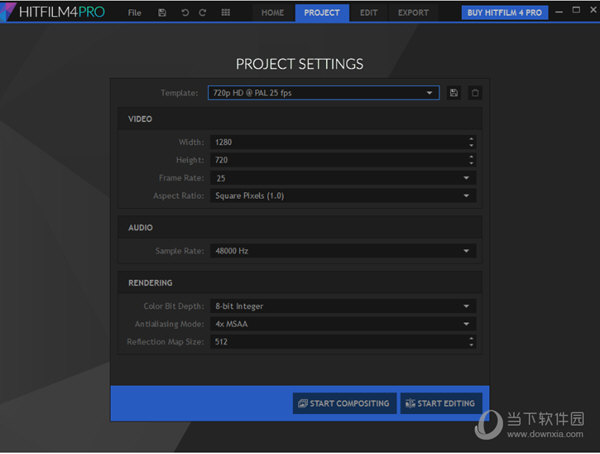This screenshot has width=600, height=454.
Task: Click the save project icon in top bar
Action: (162, 13)
